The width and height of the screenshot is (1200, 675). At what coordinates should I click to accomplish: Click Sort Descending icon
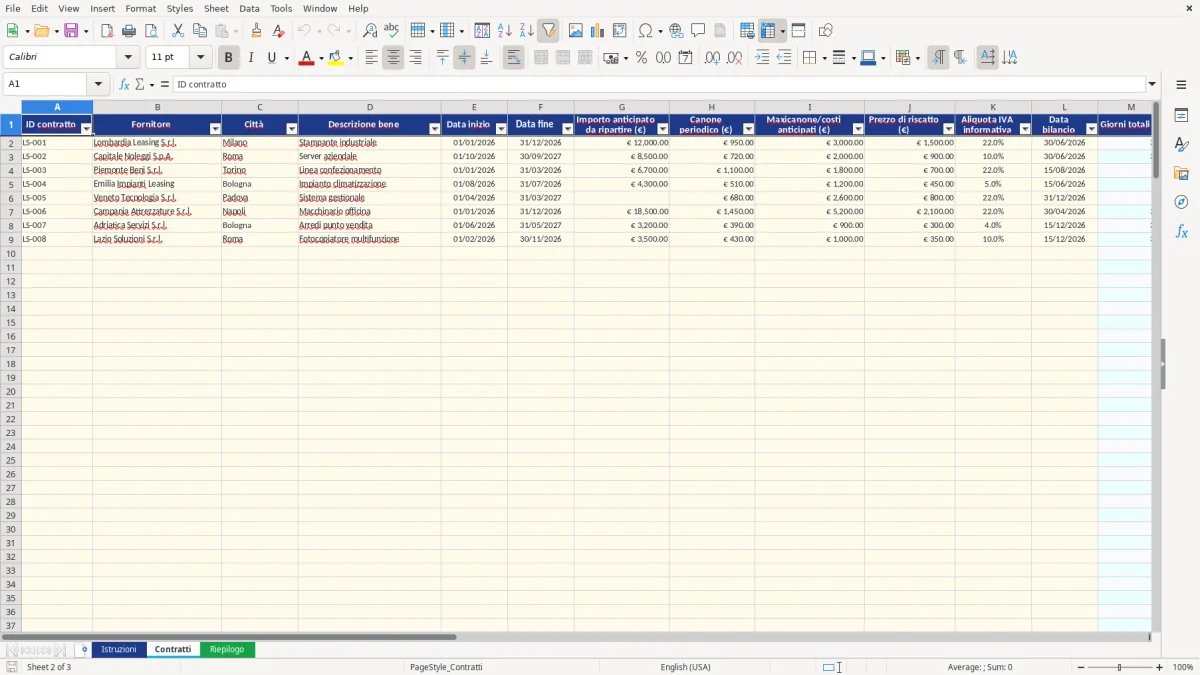click(527, 31)
